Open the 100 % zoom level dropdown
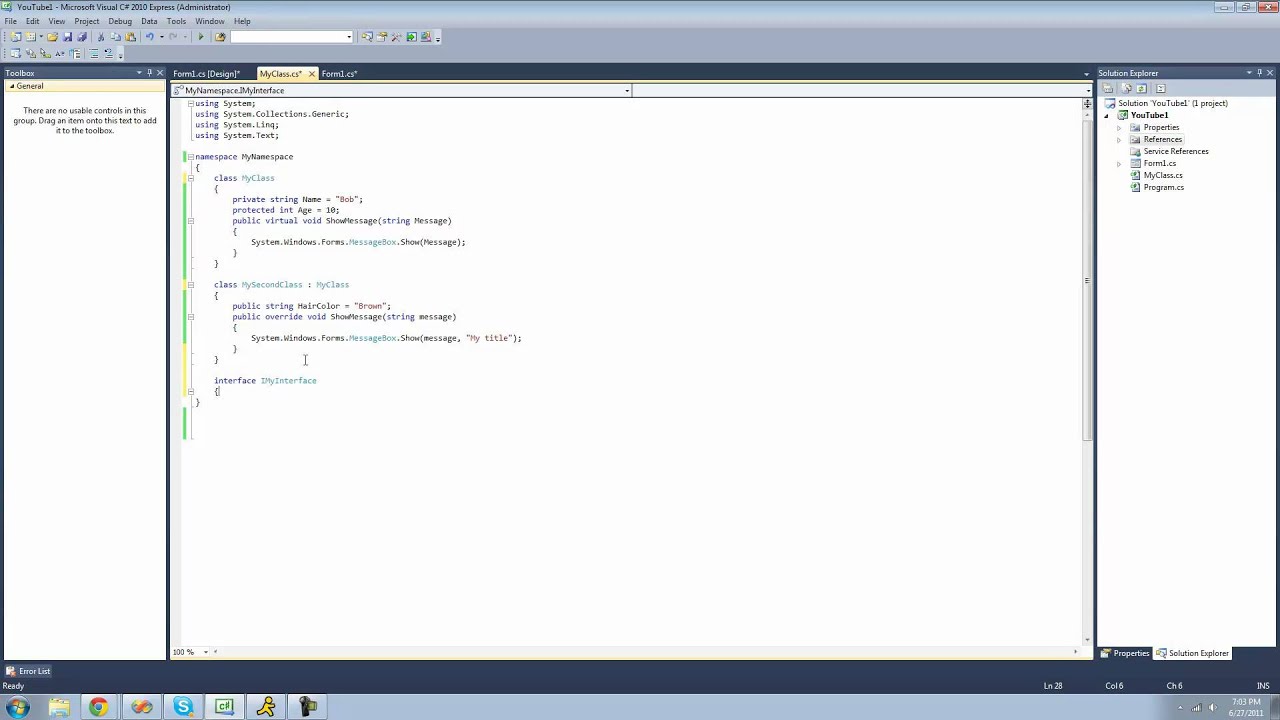 click(206, 652)
